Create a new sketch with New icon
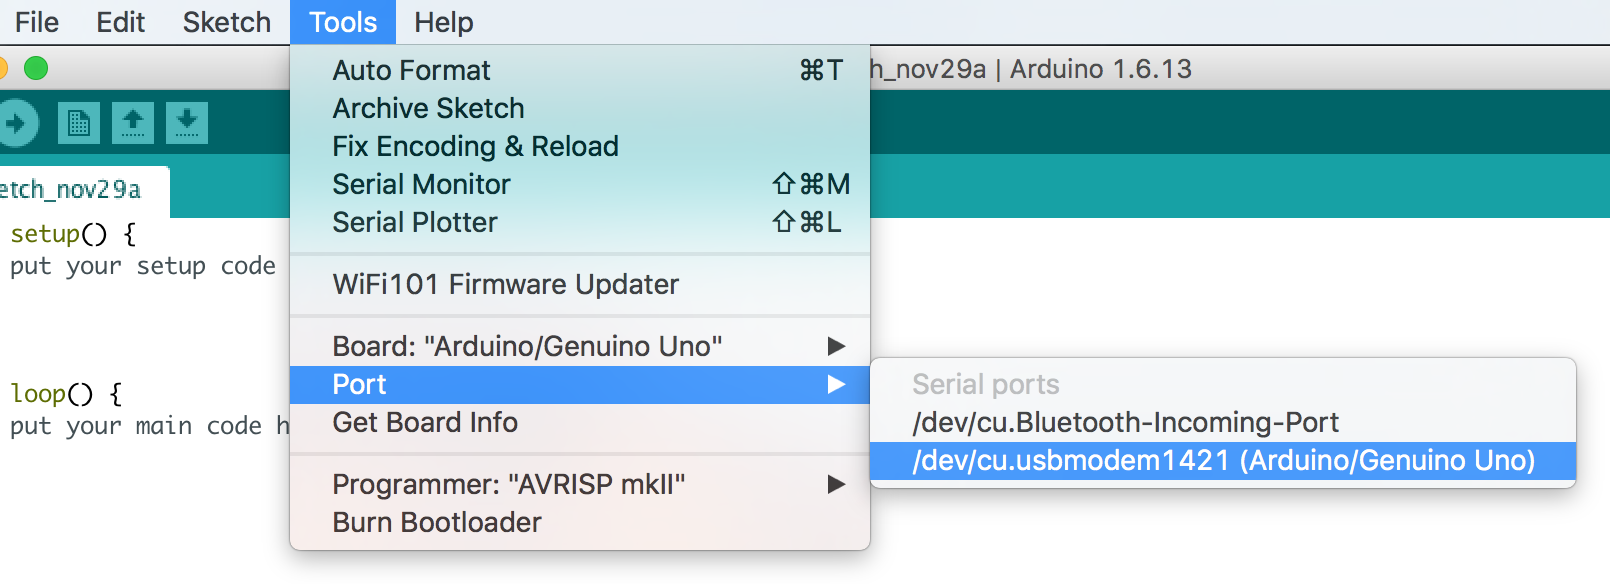 [x=79, y=123]
